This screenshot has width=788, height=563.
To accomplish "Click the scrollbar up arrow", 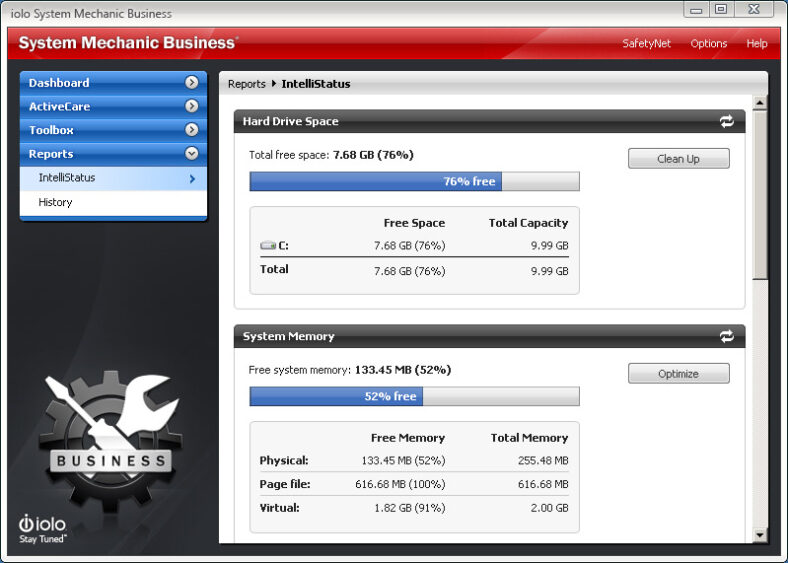I will [x=760, y=103].
